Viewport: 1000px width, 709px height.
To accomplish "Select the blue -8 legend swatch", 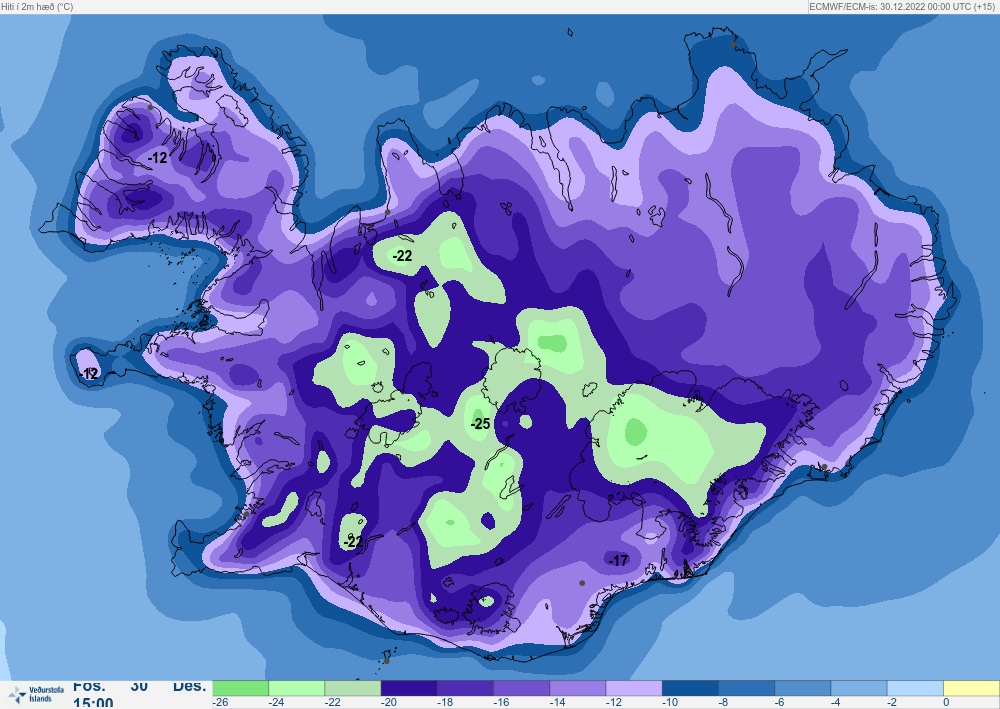I will point(746,688).
